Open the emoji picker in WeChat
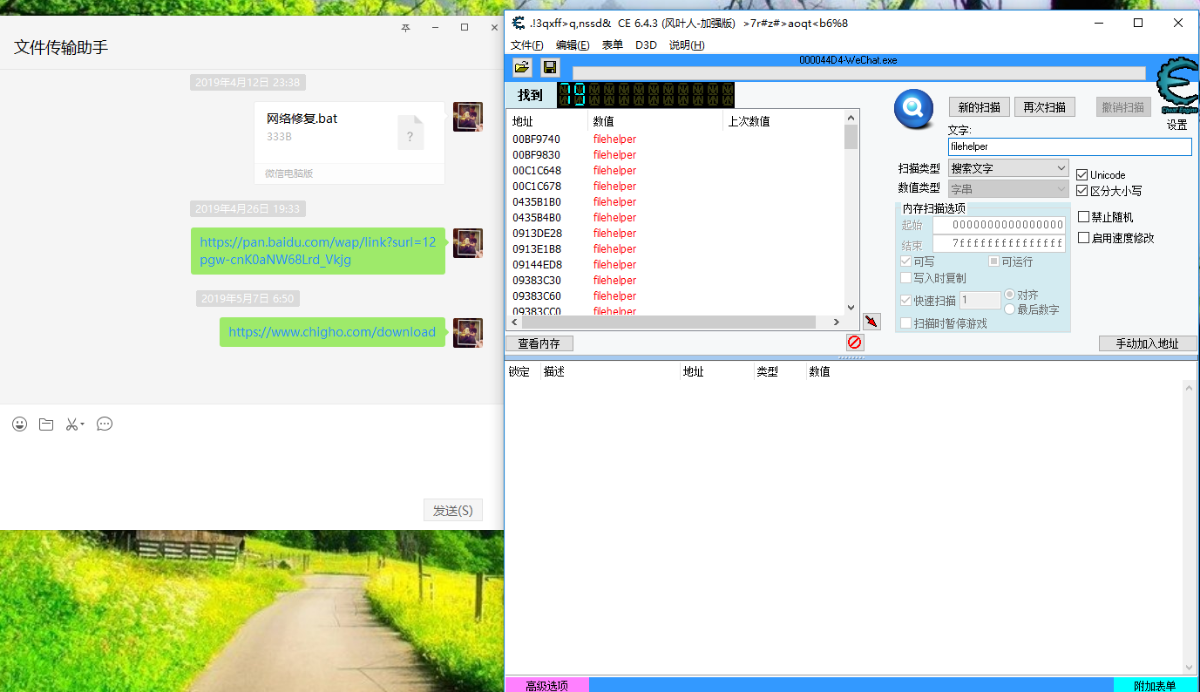Screen dimensions: 1200x692 (20, 424)
